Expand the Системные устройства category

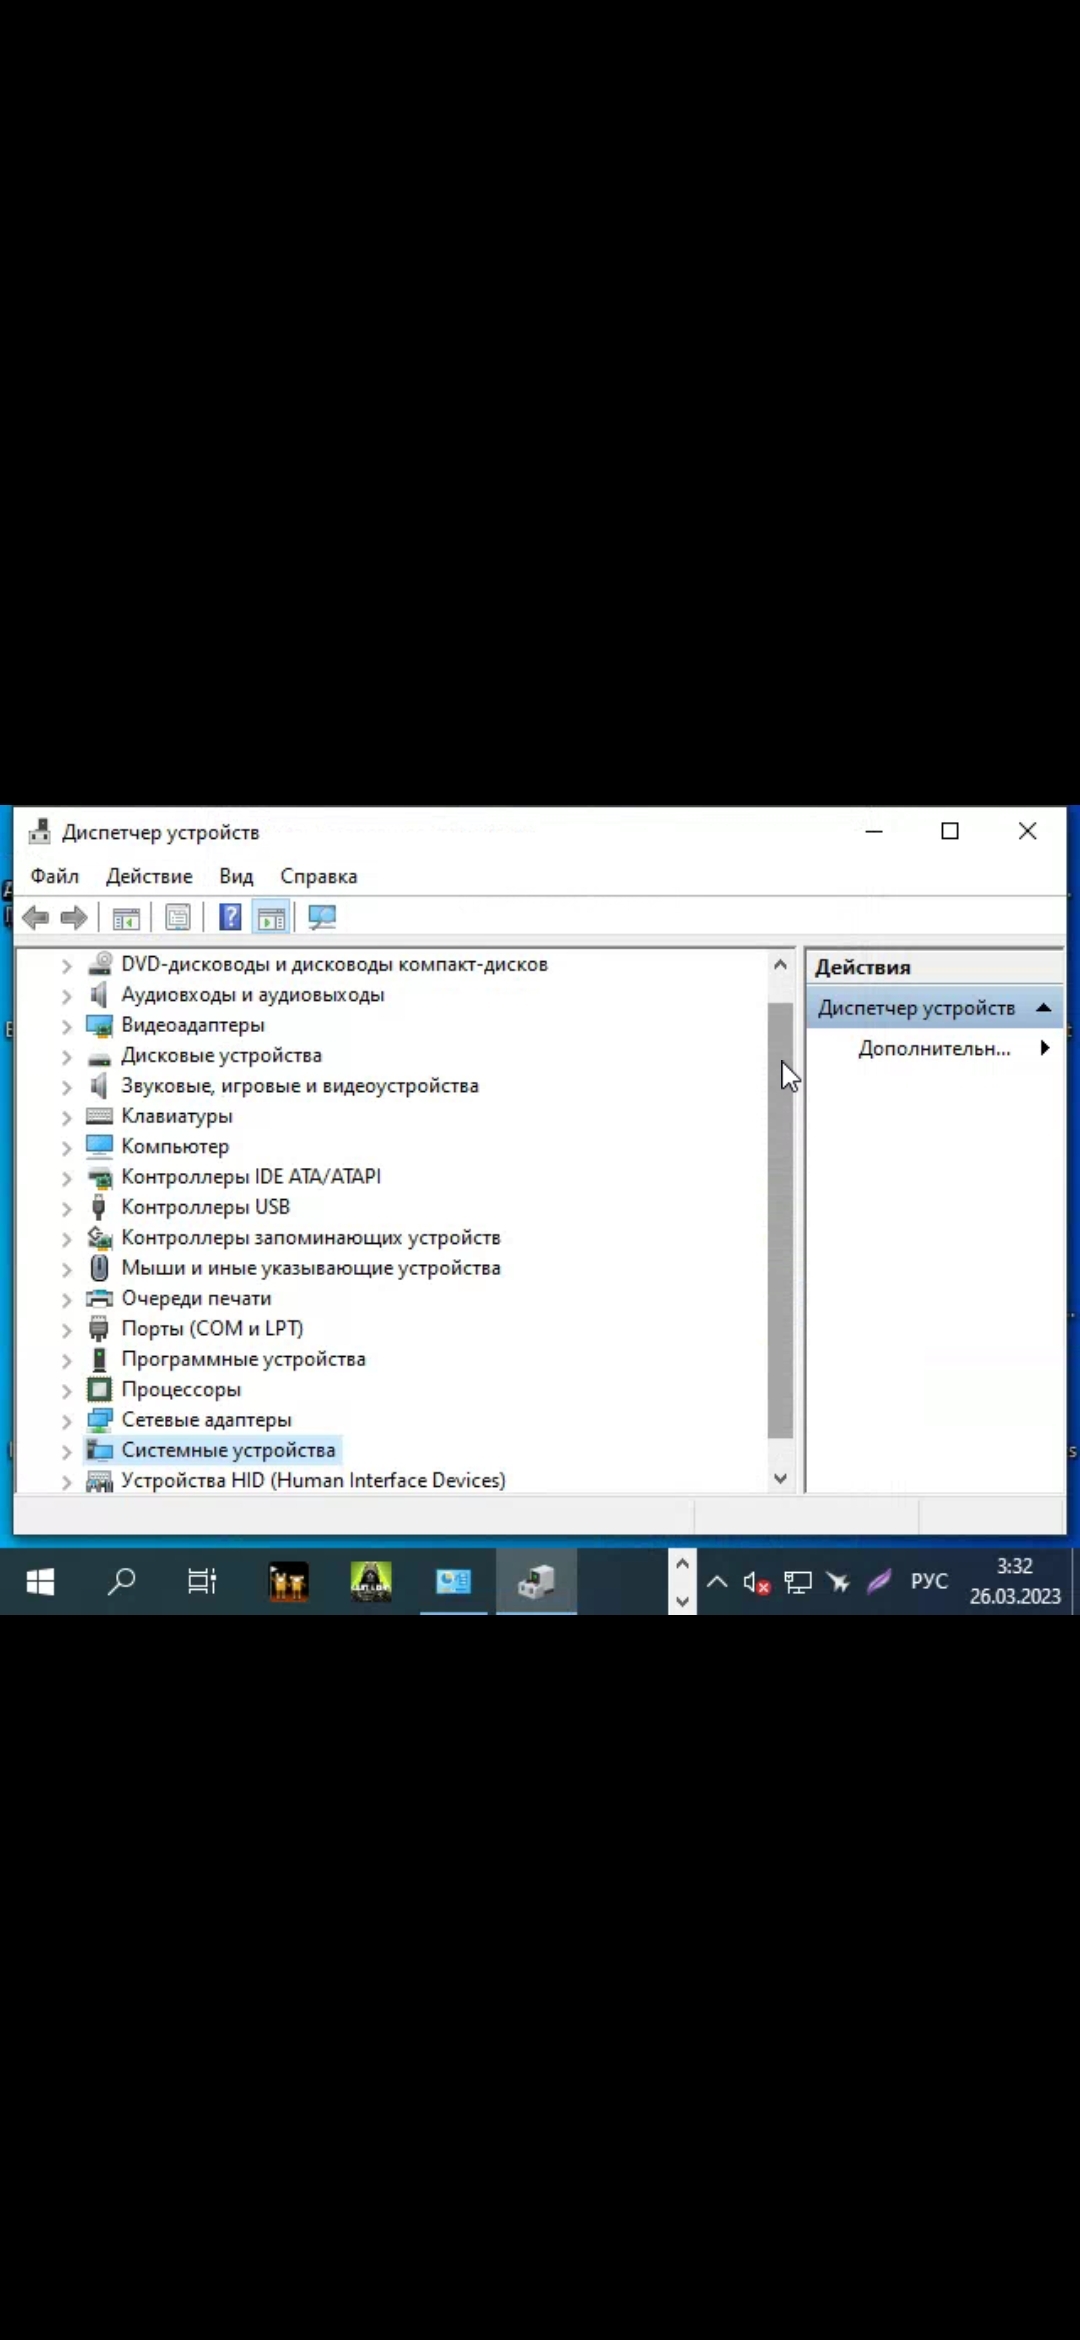pyautogui.click(x=67, y=1451)
